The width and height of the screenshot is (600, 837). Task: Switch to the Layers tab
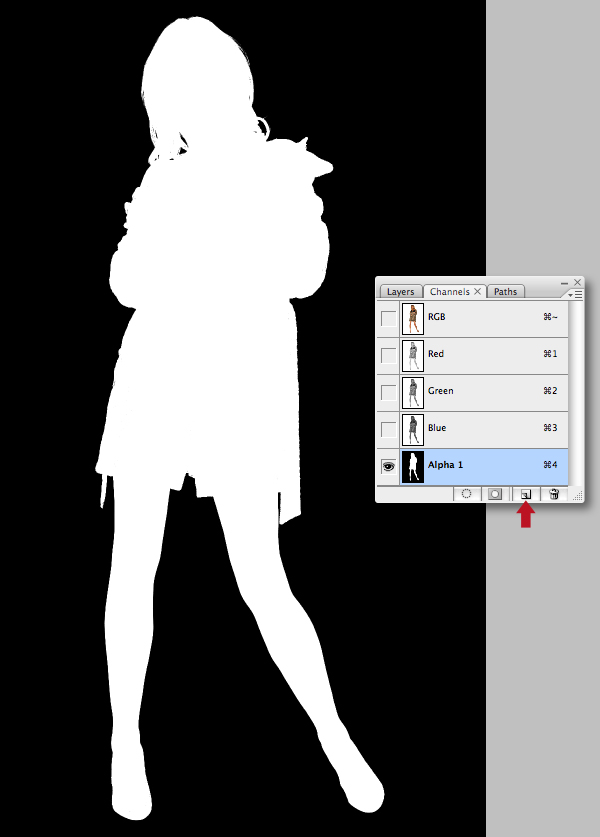click(x=400, y=291)
